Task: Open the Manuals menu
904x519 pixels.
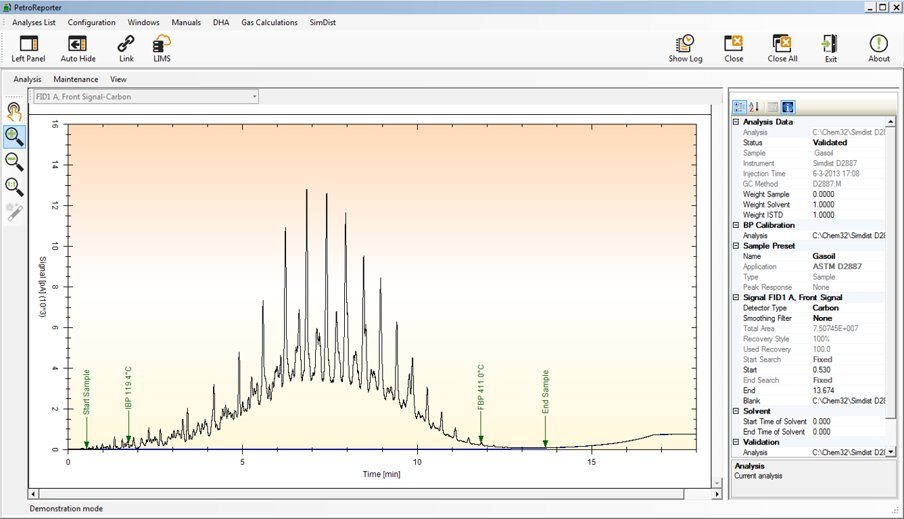Action: pos(186,22)
